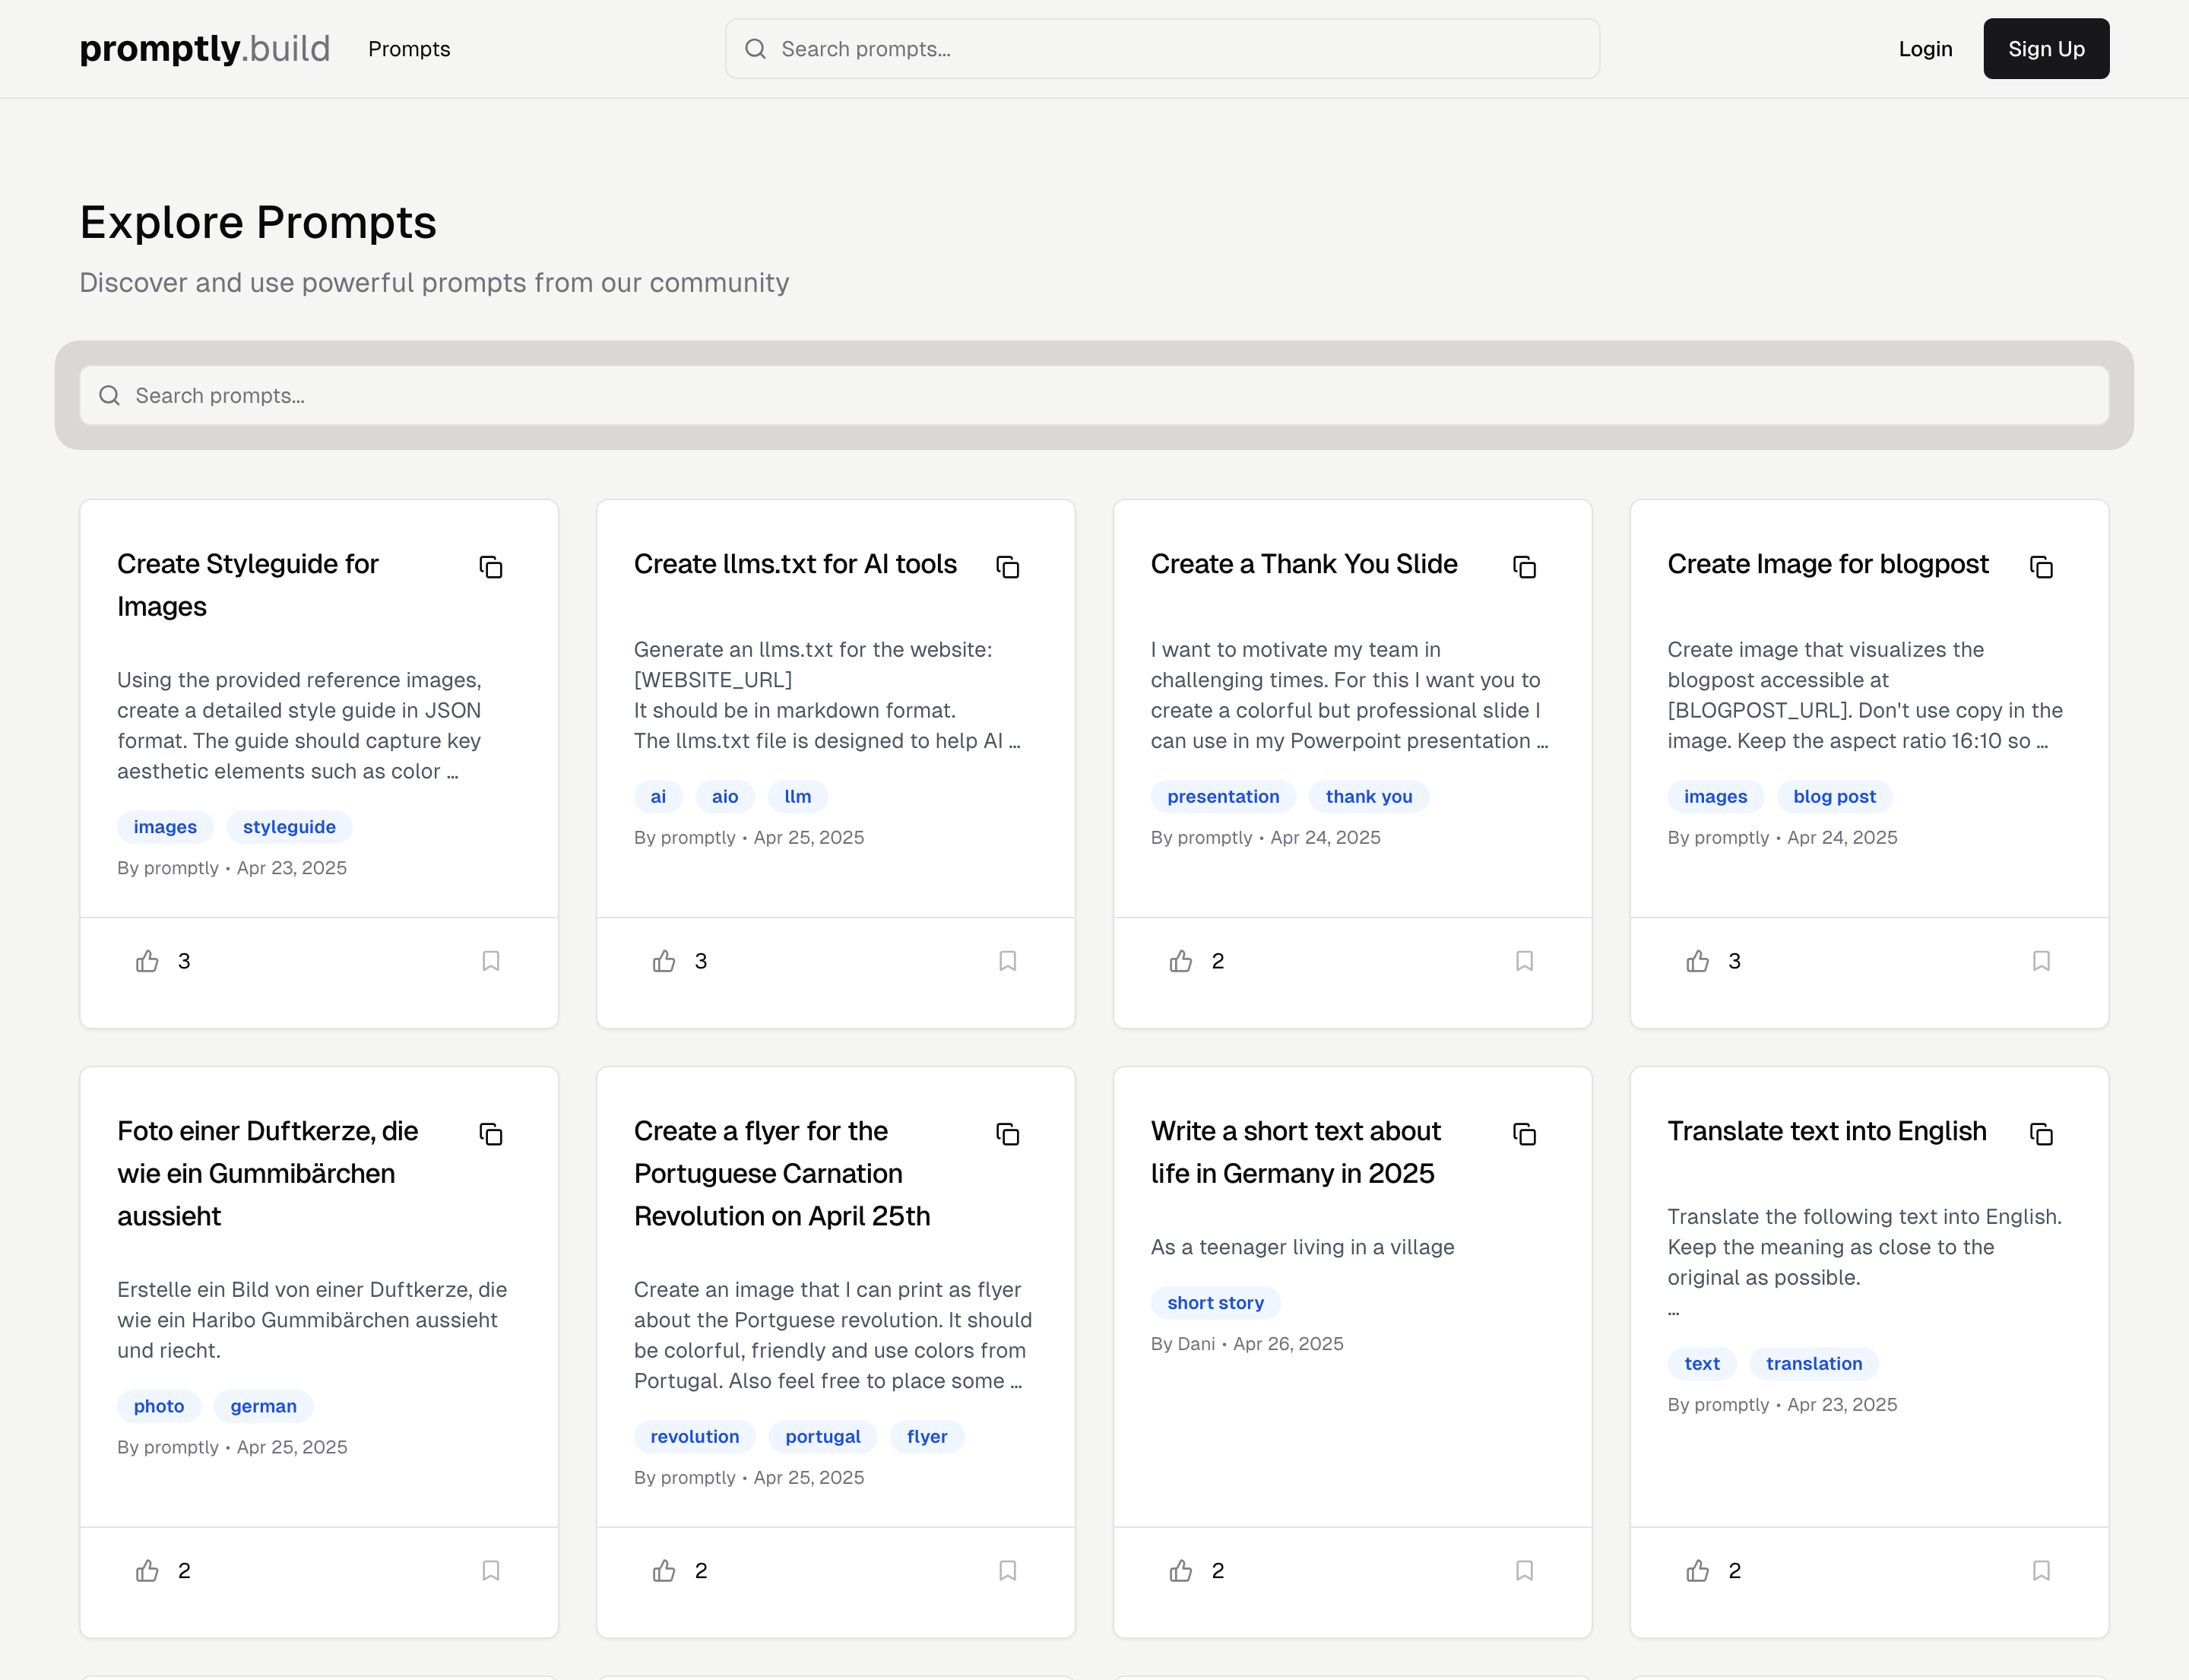Filter by the translation tag
The image size is (2189, 1680).
point(1814,1364)
